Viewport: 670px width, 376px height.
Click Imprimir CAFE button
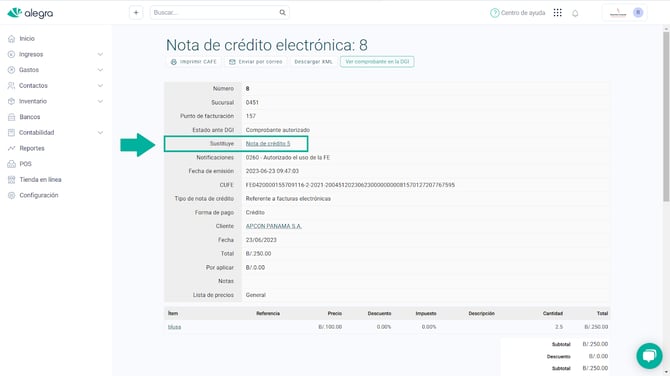point(194,62)
